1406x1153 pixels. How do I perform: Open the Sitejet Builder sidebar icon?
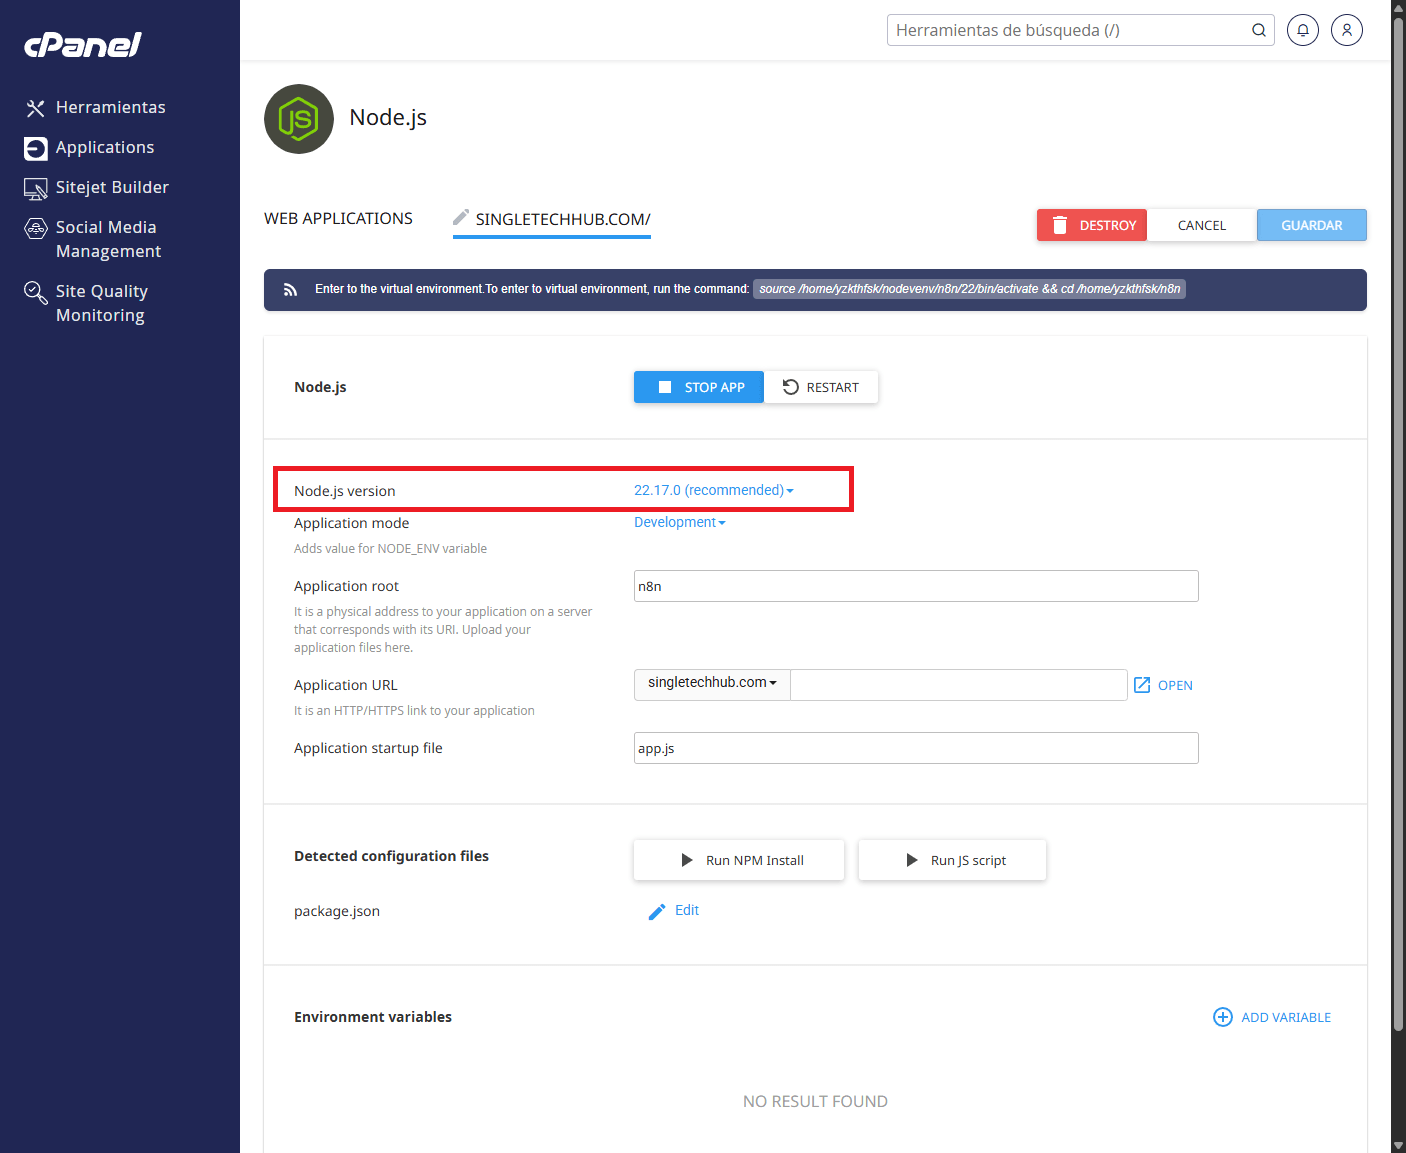36,188
